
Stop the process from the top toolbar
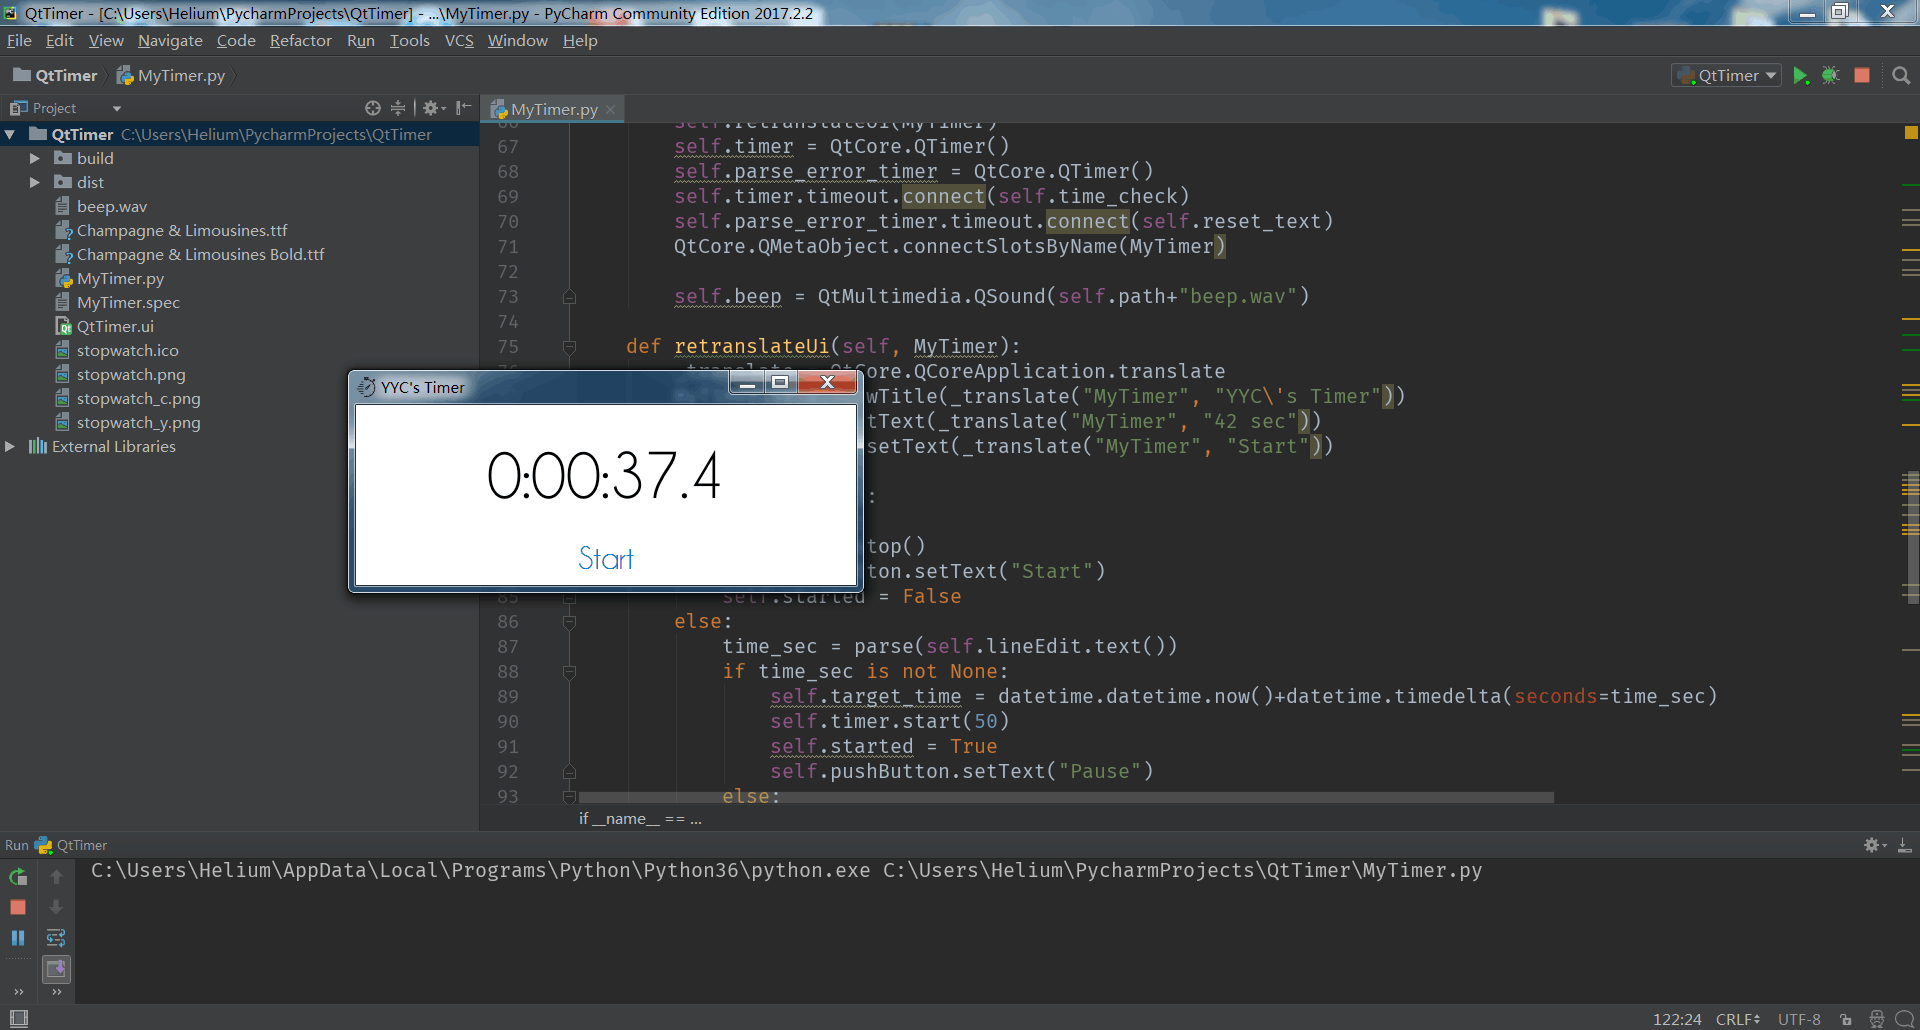point(1862,76)
